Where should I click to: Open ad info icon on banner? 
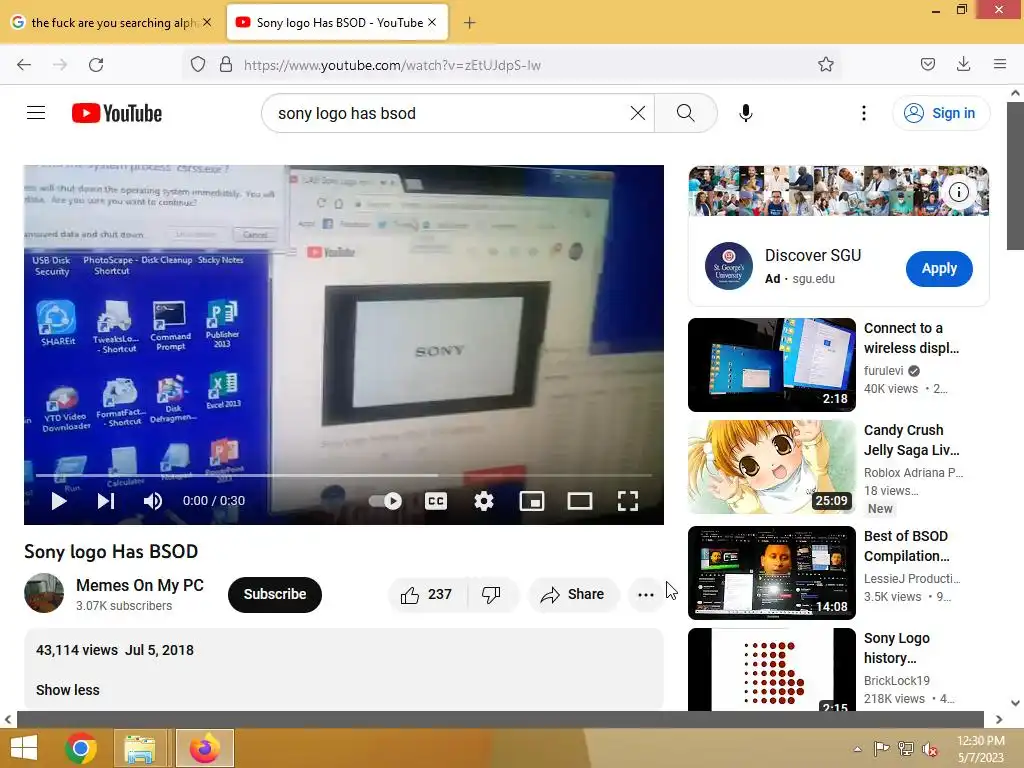coord(958,192)
